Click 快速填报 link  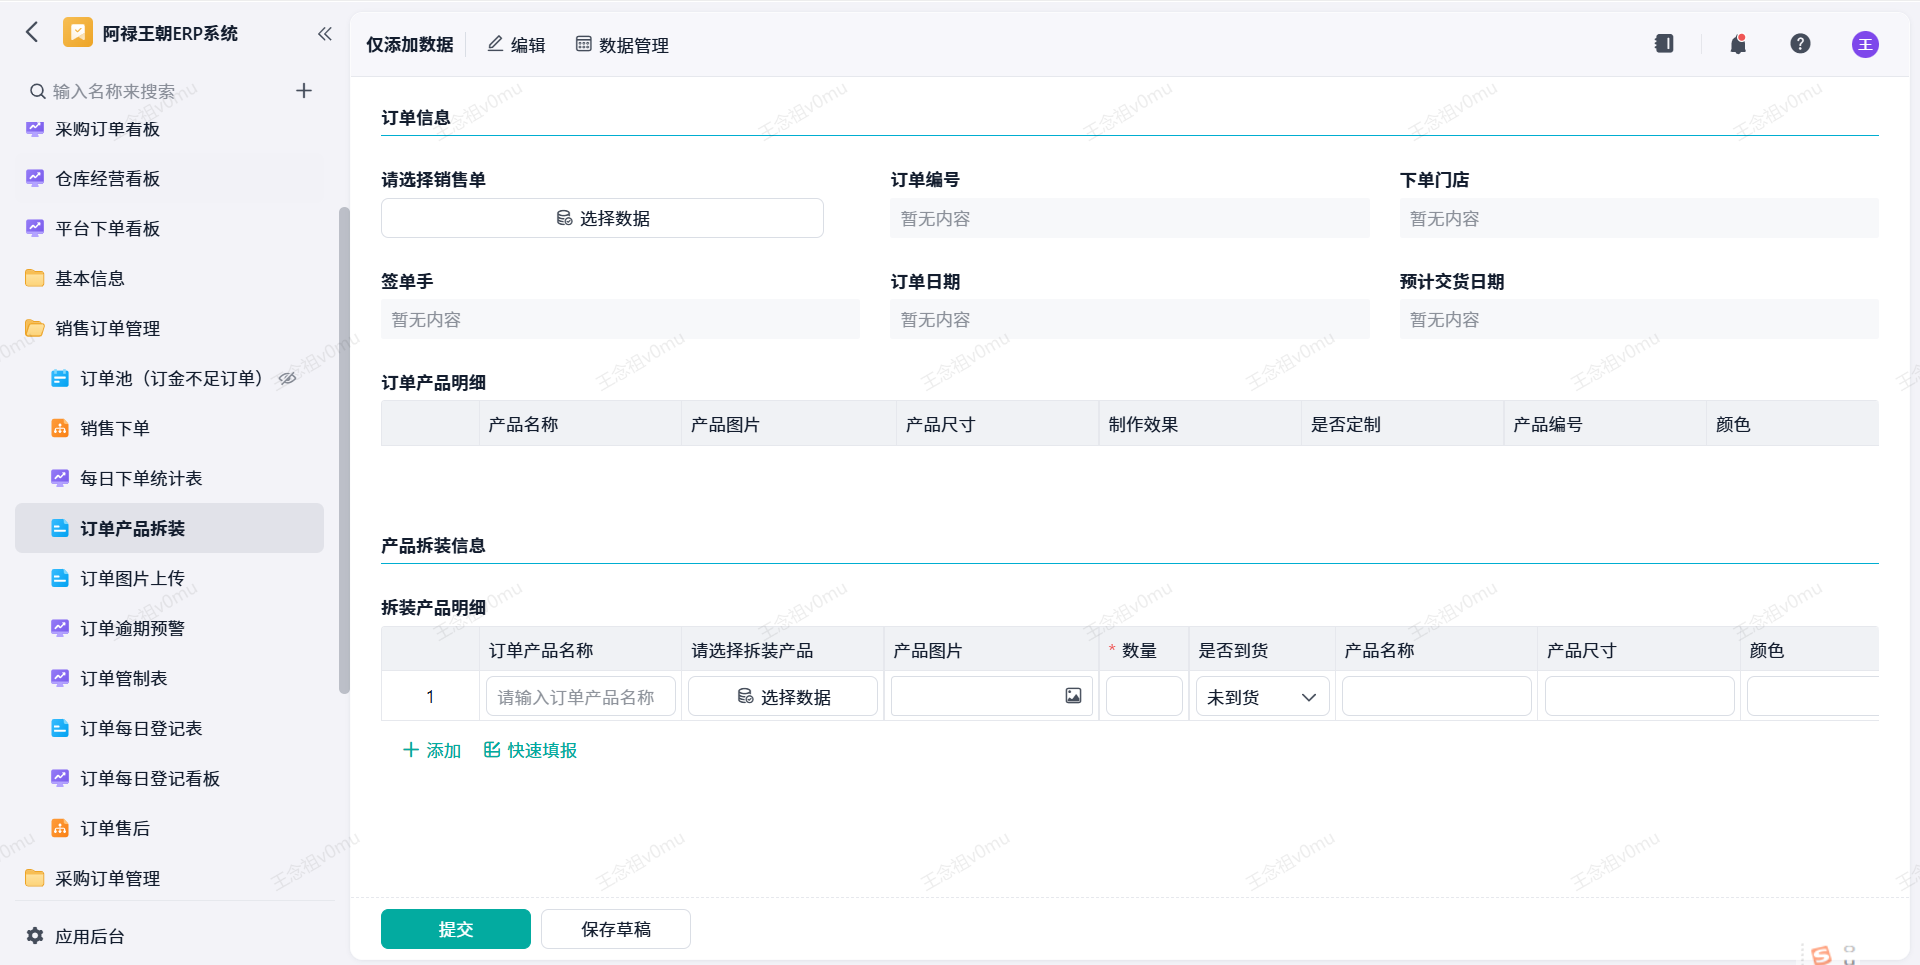(x=530, y=750)
